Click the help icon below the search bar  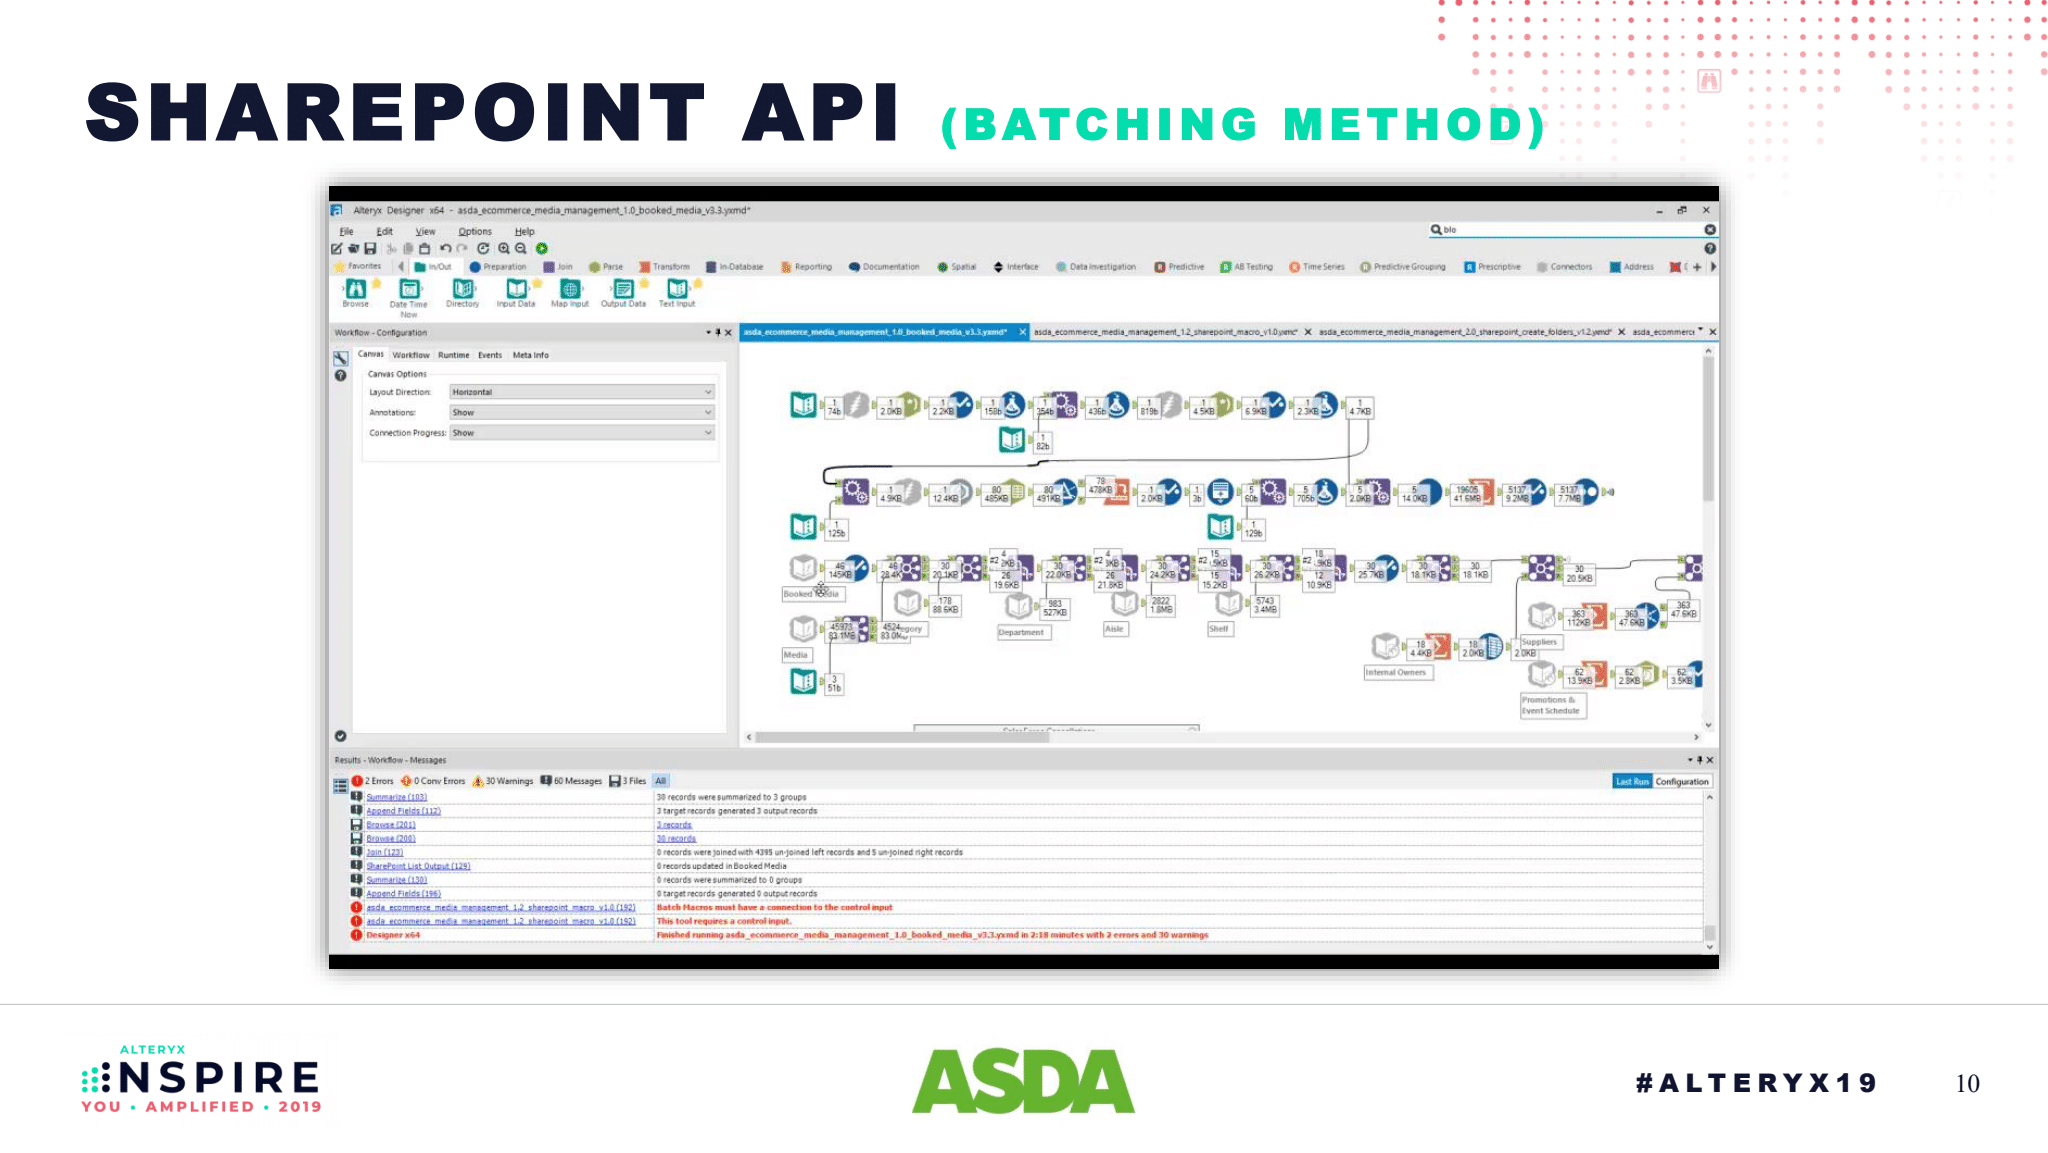pos(1710,249)
